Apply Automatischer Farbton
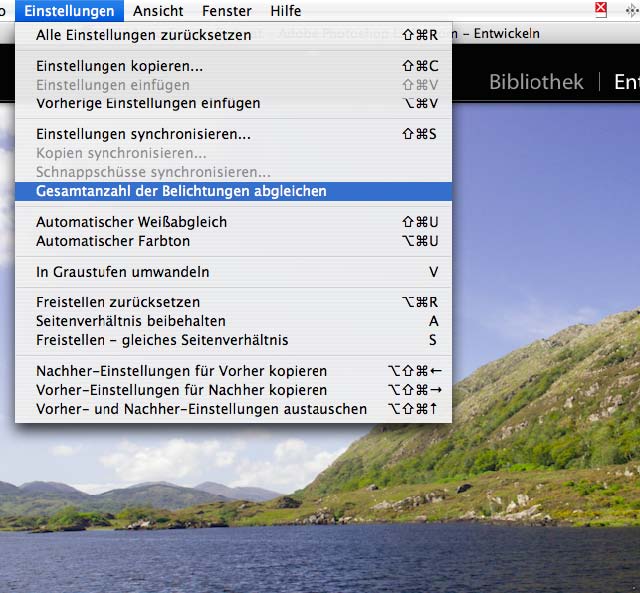640x593 pixels. coord(233,241)
